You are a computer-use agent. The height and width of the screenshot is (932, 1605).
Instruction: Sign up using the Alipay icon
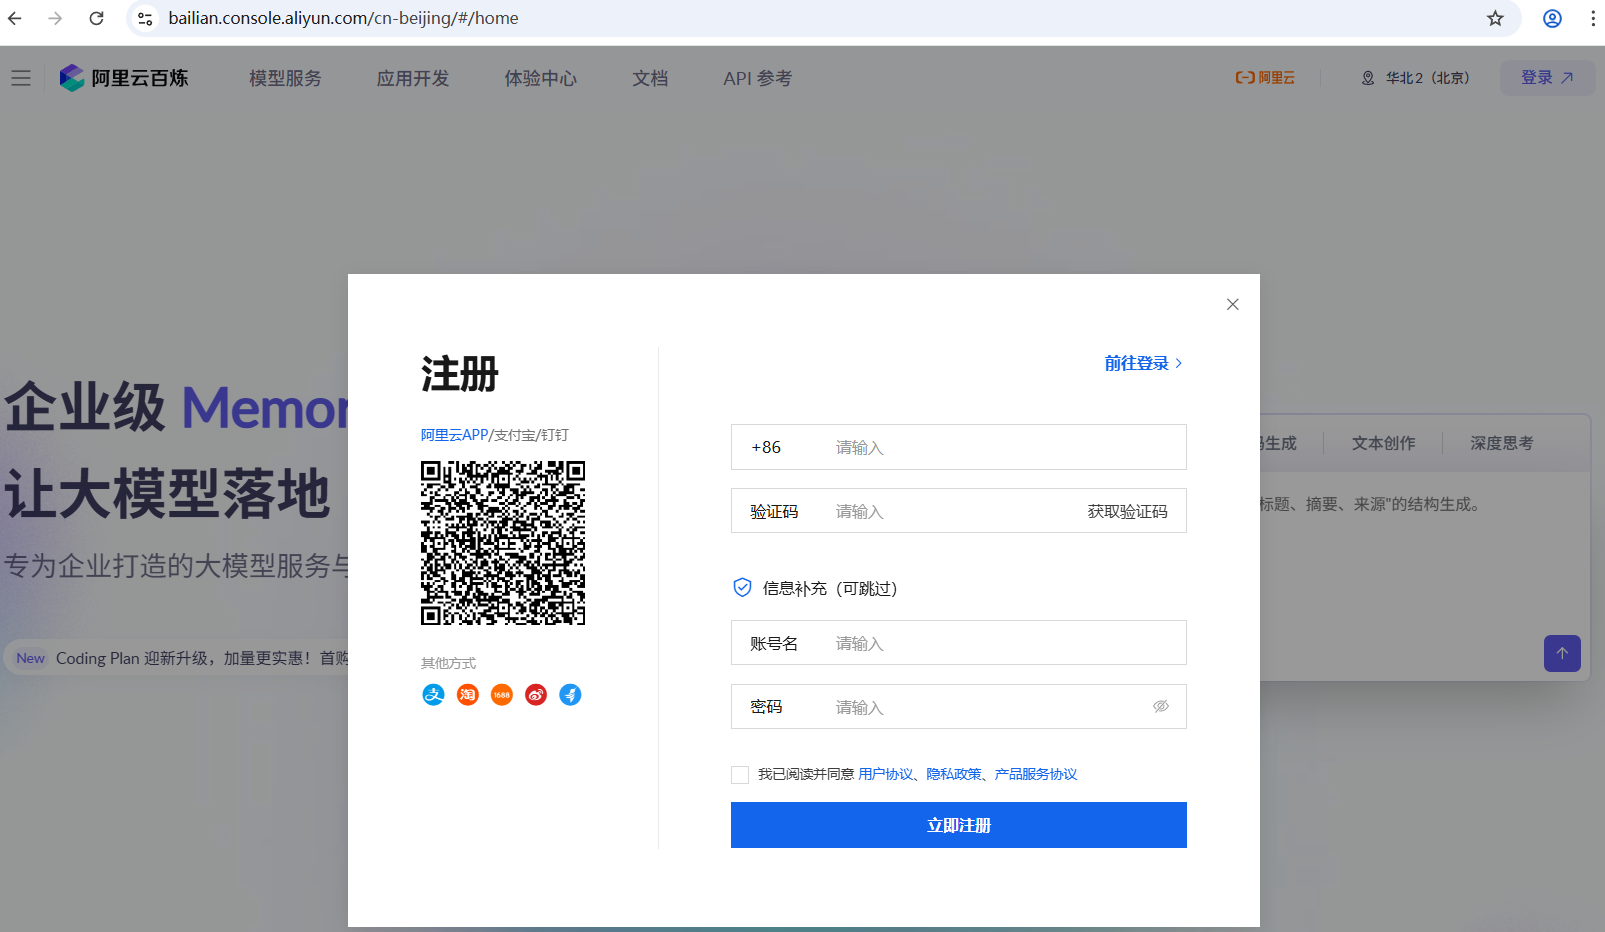click(x=433, y=695)
